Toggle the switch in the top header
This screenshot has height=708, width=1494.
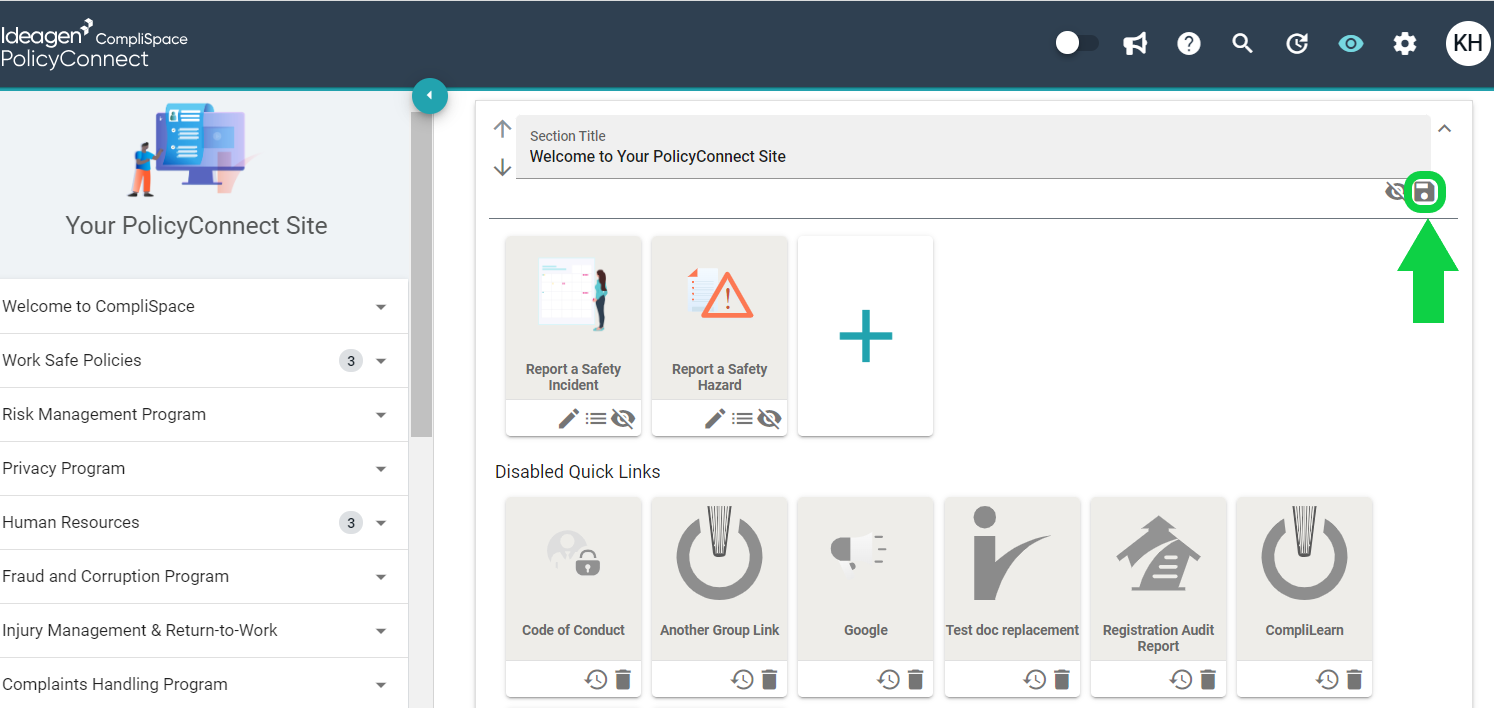tap(1077, 43)
